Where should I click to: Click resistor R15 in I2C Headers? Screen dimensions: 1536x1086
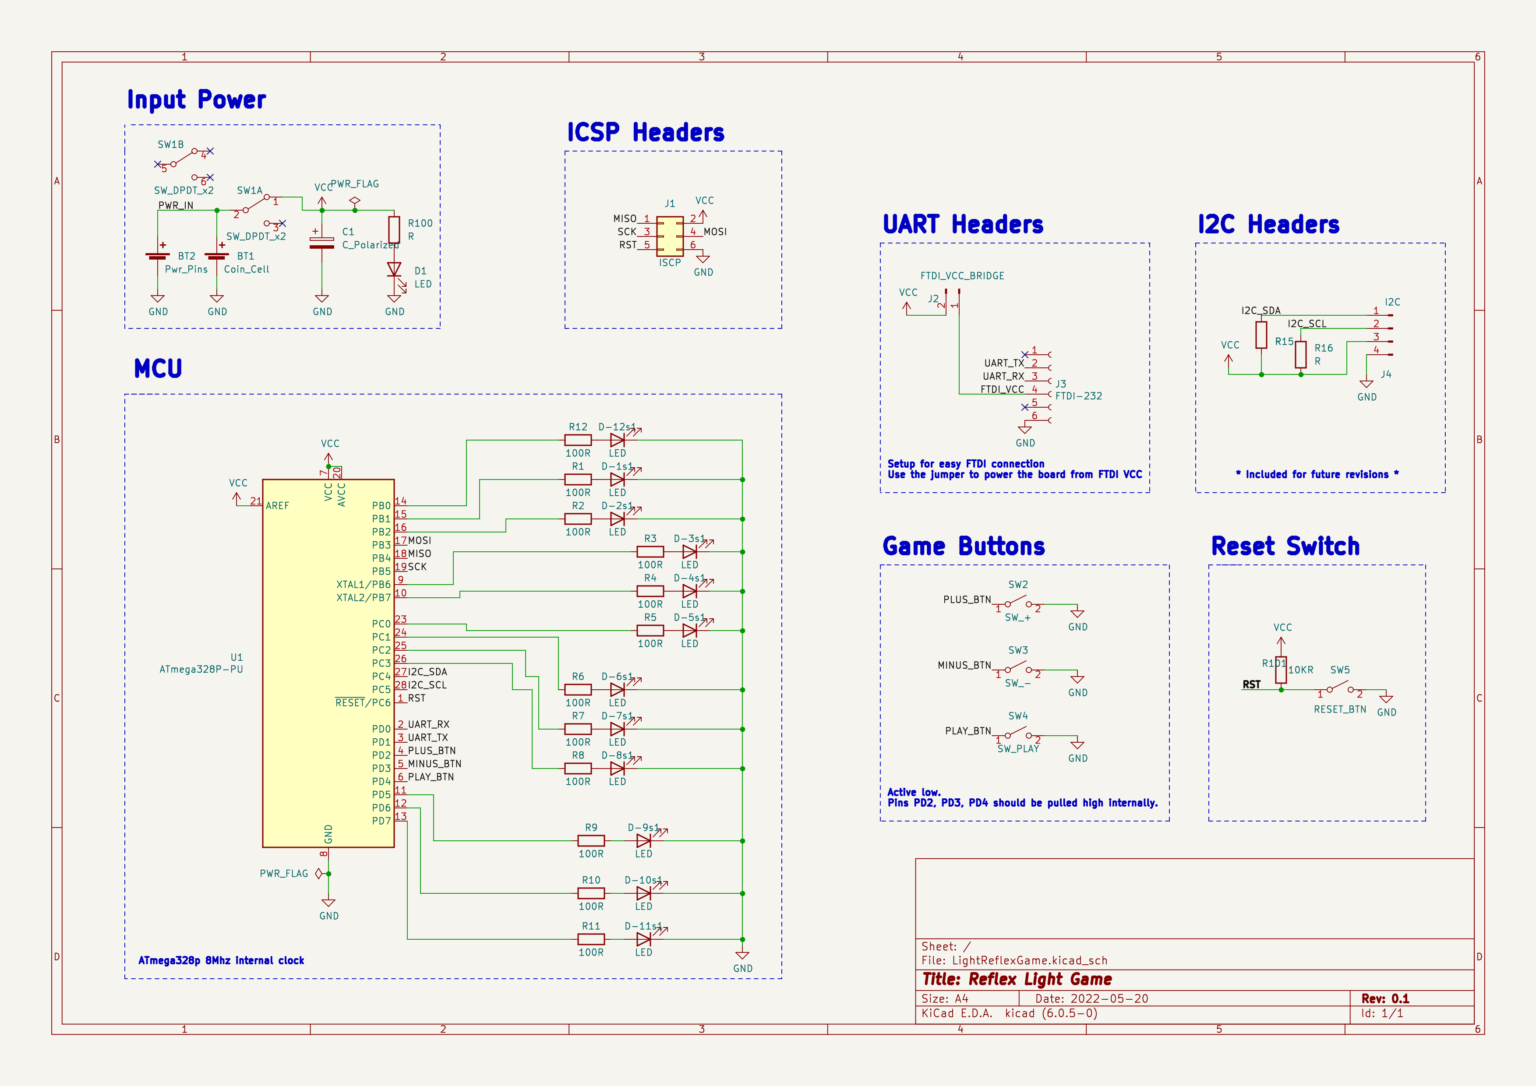pos(1261,335)
